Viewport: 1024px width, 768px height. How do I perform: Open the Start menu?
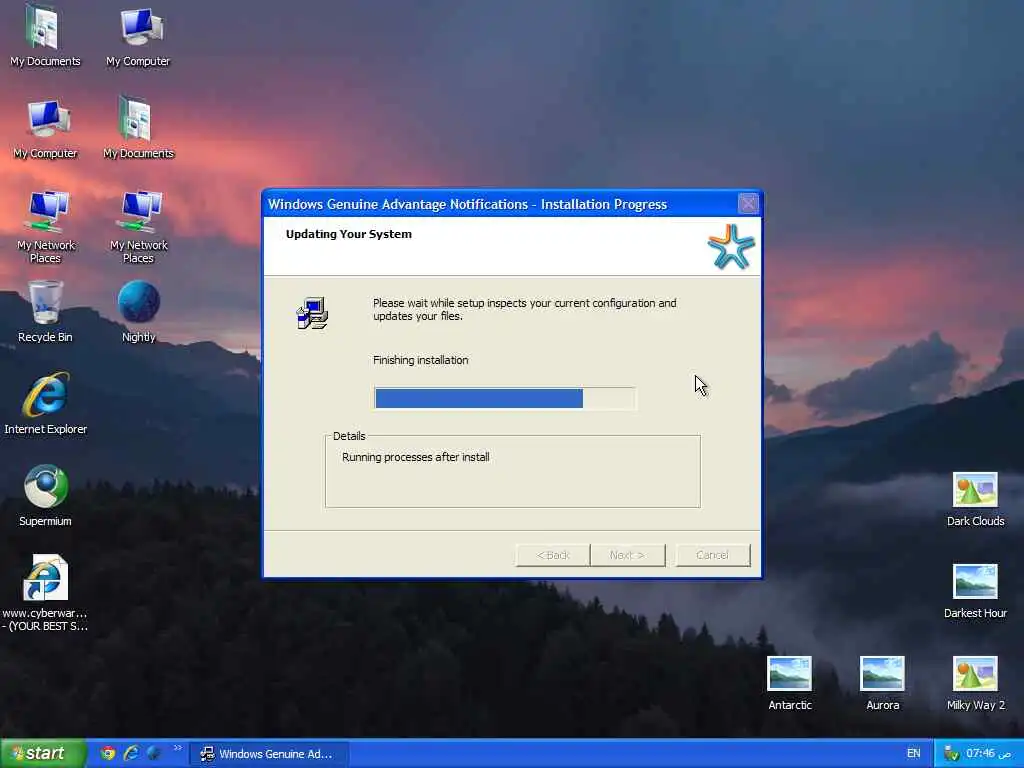click(x=43, y=753)
